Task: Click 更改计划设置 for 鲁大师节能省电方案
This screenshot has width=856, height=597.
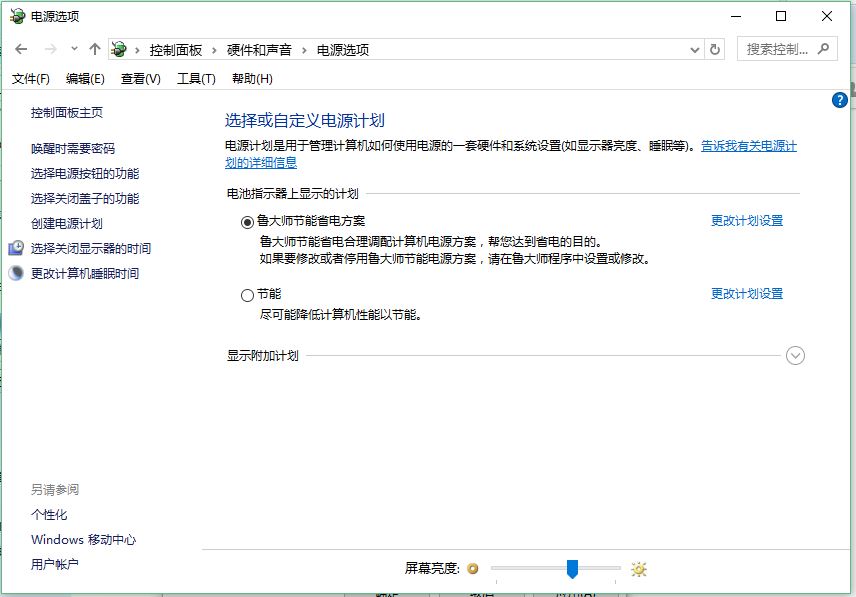Action: [x=747, y=220]
